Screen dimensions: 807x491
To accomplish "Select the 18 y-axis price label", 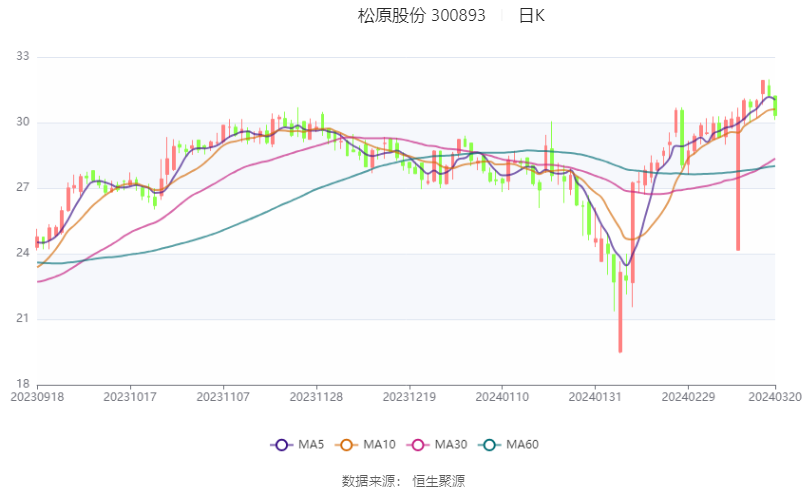I will click(x=23, y=384).
